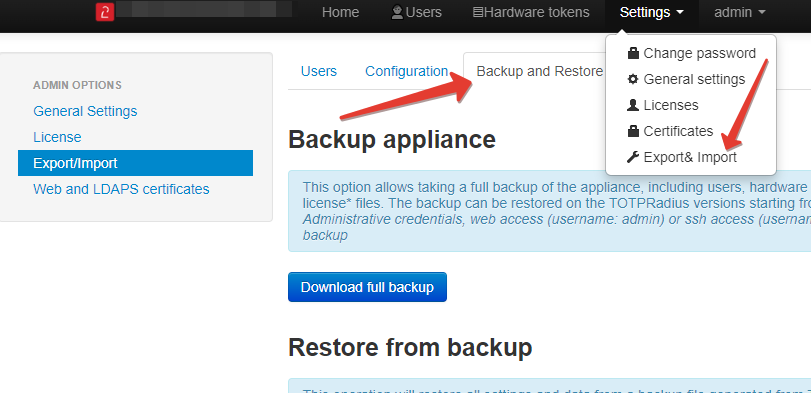Open General Settings in admin options sidebar
The height and width of the screenshot is (393, 811).
point(85,111)
